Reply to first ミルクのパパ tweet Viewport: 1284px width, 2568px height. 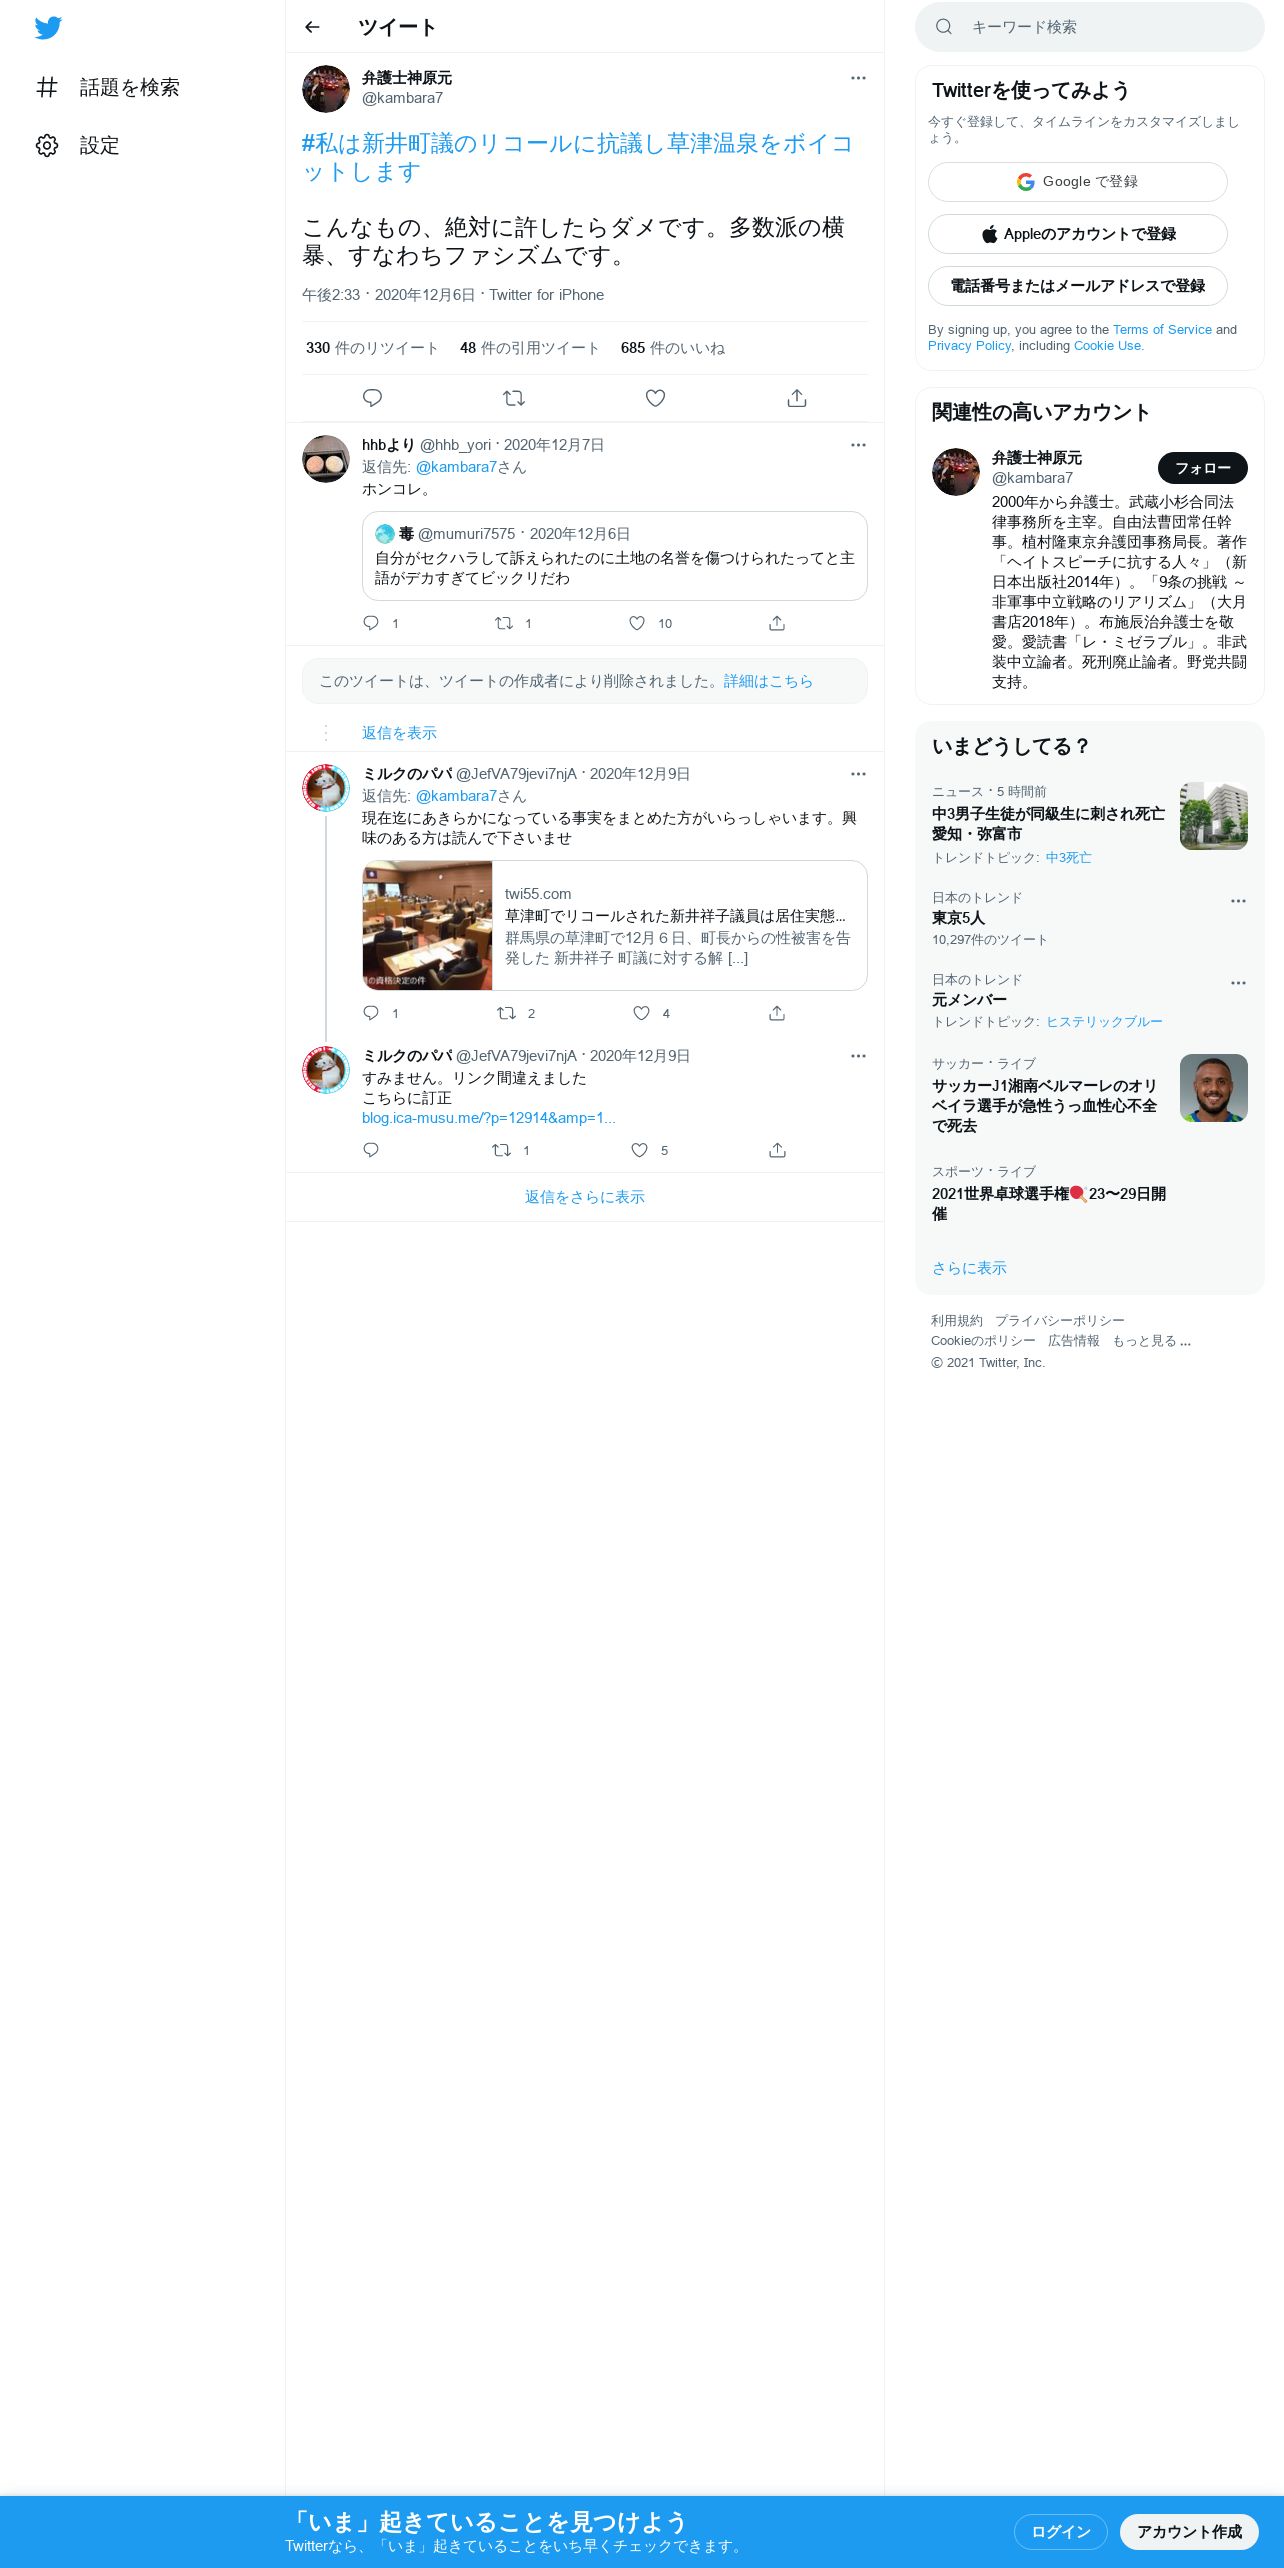coord(371,1013)
